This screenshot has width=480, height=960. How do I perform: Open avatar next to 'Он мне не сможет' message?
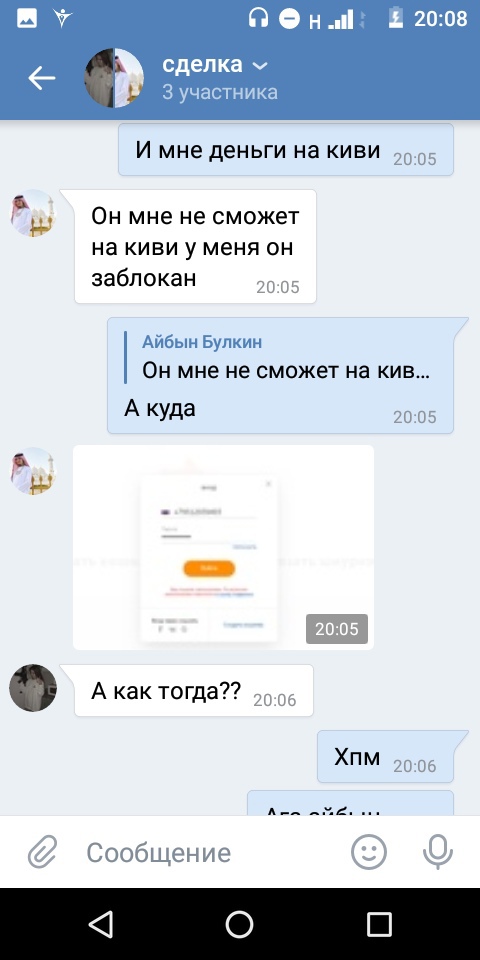click(32, 213)
